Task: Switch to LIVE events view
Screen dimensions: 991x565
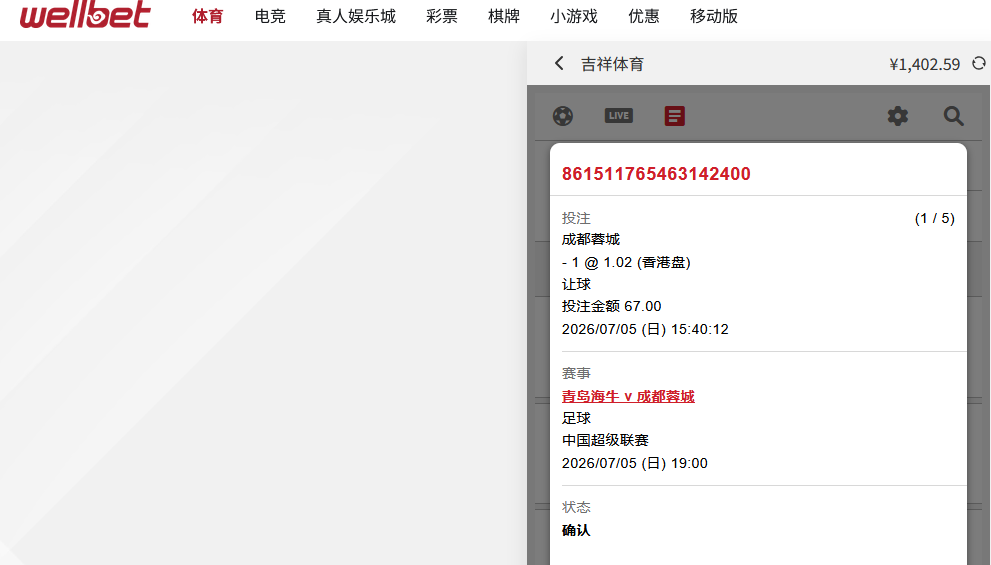Action: (619, 116)
